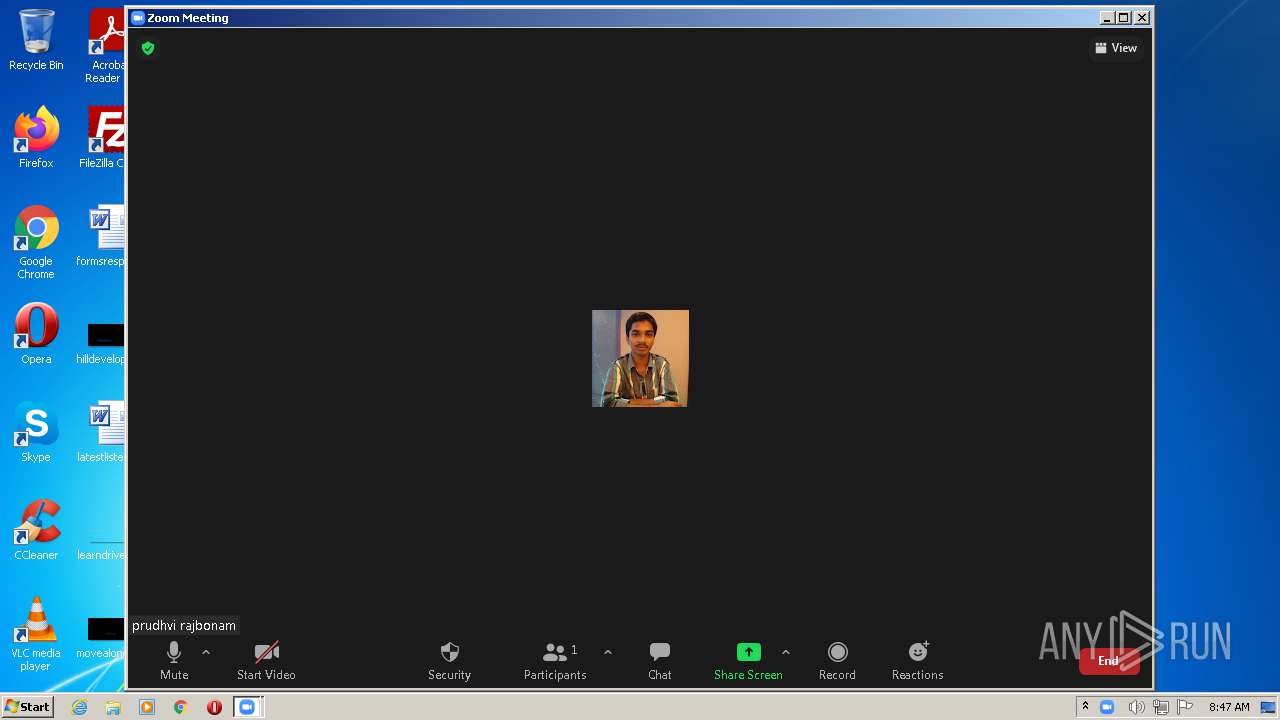The width and height of the screenshot is (1280, 720).
Task: Launch Google Chrome desktop shortcut
Action: coord(36,242)
